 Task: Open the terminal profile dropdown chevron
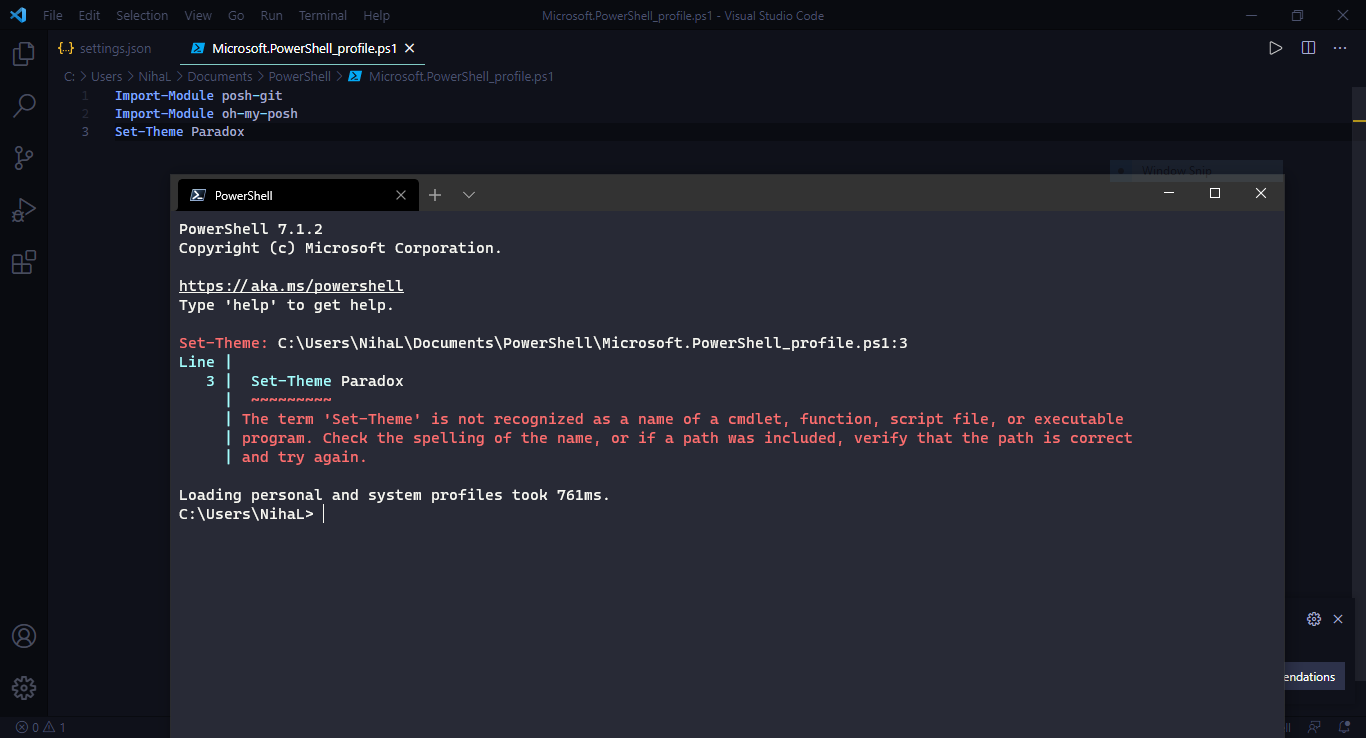(x=468, y=194)
